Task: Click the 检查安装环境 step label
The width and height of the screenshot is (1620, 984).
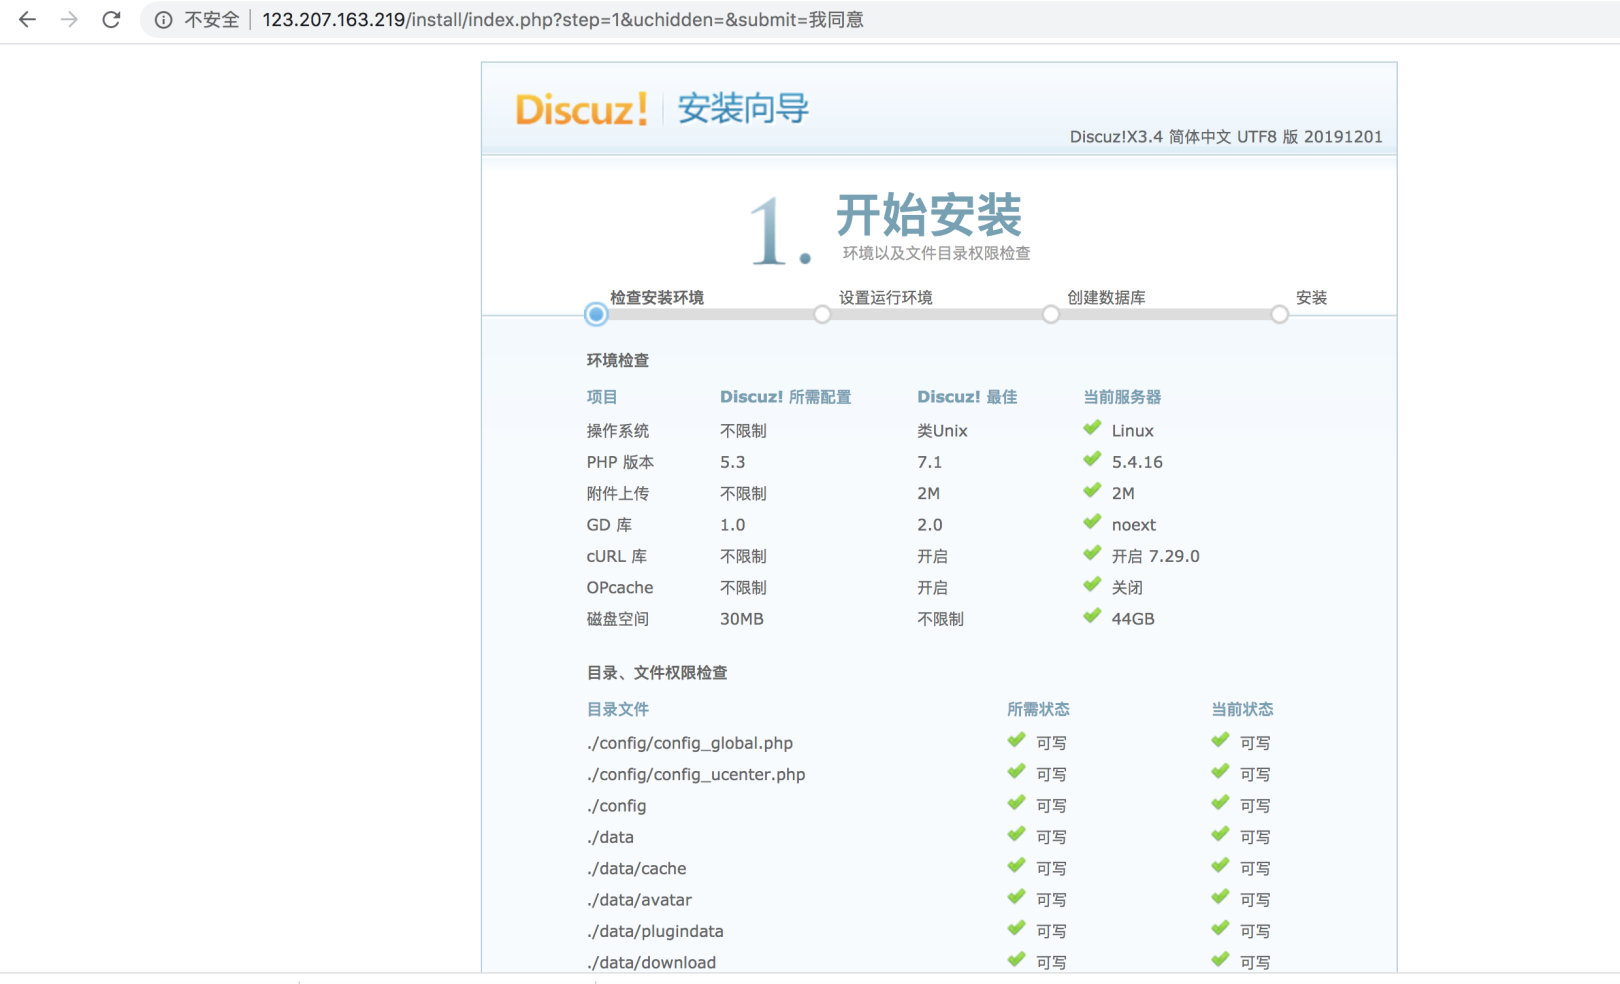Action: tap(657, 297)
